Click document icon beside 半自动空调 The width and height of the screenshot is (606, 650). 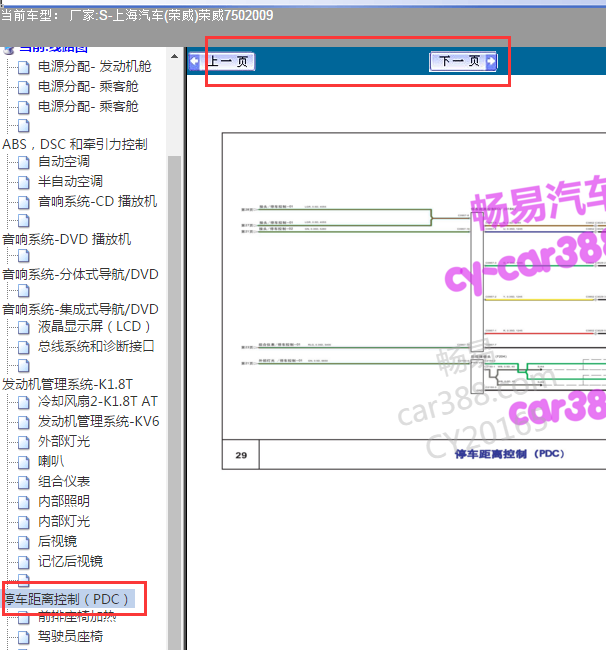24,182
